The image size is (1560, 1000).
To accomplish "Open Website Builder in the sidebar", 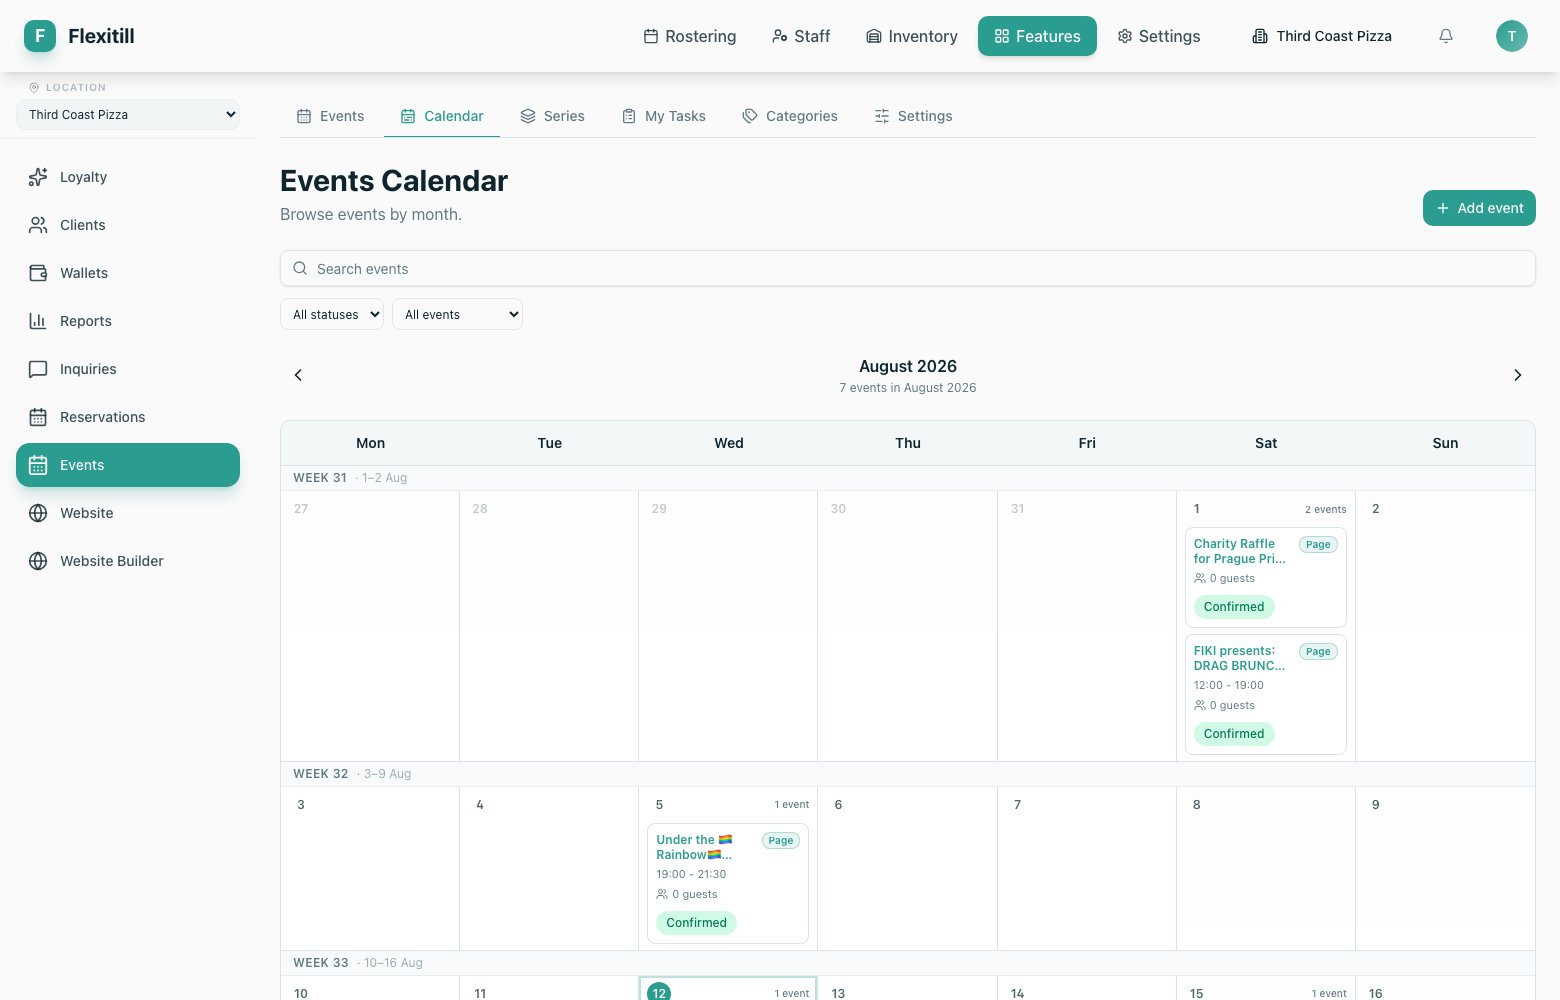I will click(128, 561).
